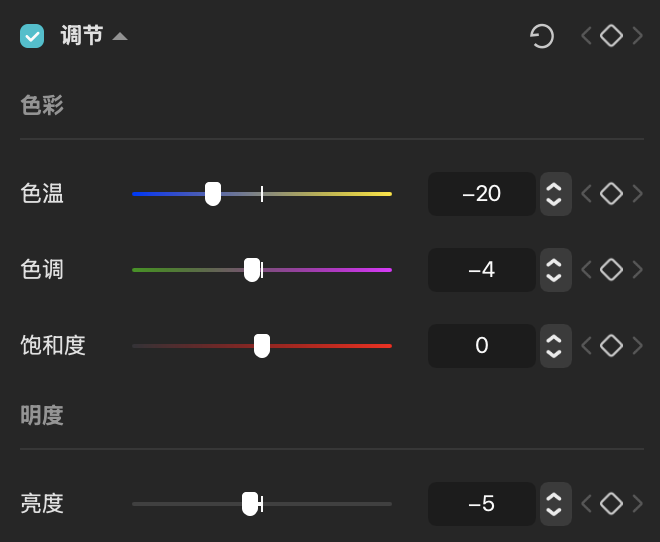Reset adjustments with the circular arrow icon
The image size is (660, 542).
[542, 36]
